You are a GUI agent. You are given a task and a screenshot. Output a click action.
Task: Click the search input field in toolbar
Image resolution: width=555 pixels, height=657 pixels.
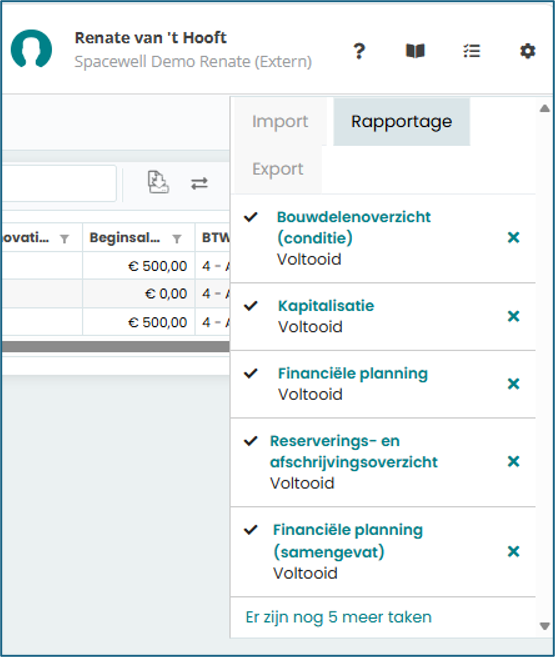coord(59,183)
